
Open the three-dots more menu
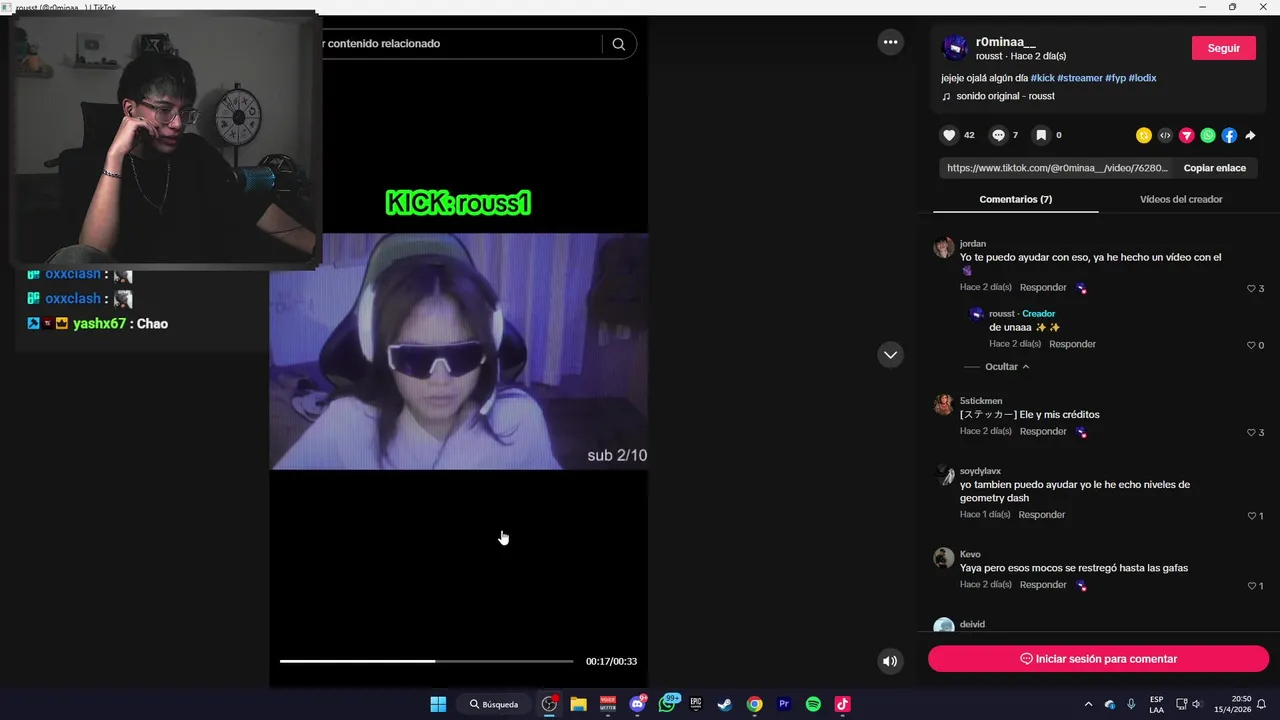(890, 42)
